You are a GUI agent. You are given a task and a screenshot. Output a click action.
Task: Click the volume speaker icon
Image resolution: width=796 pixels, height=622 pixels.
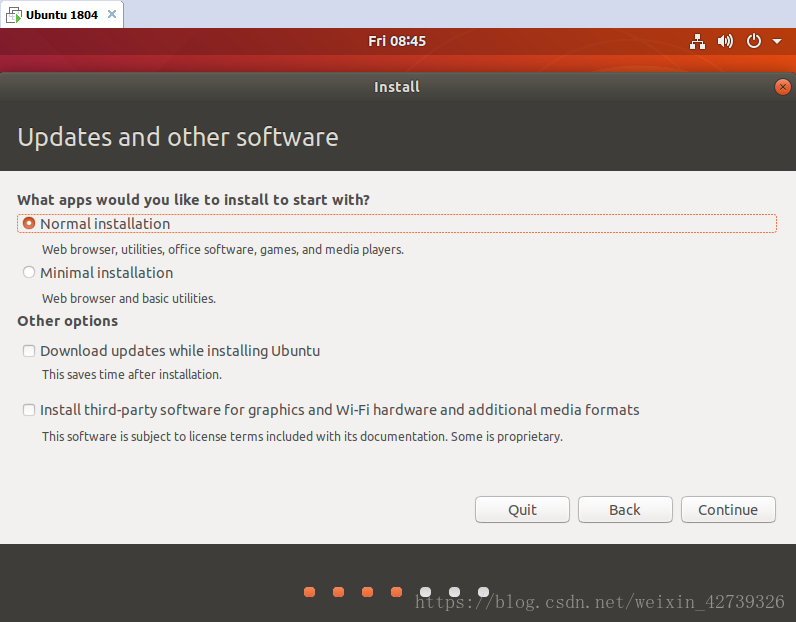coord(725,41)
